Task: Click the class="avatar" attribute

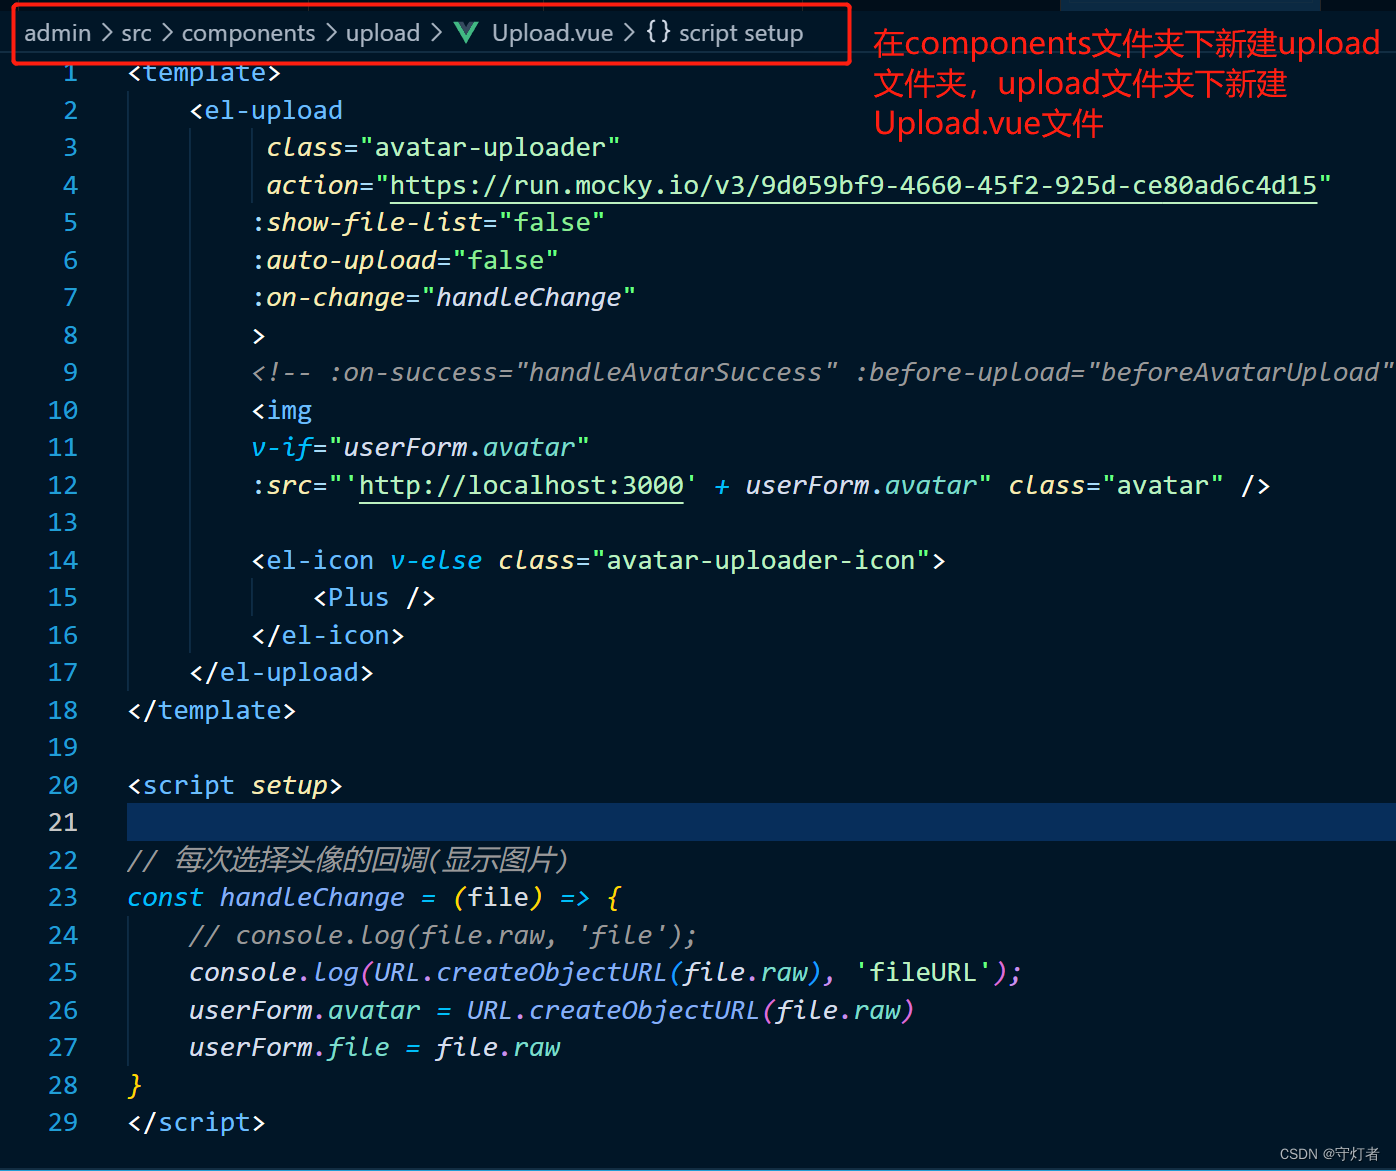Action: [1115, 485]
